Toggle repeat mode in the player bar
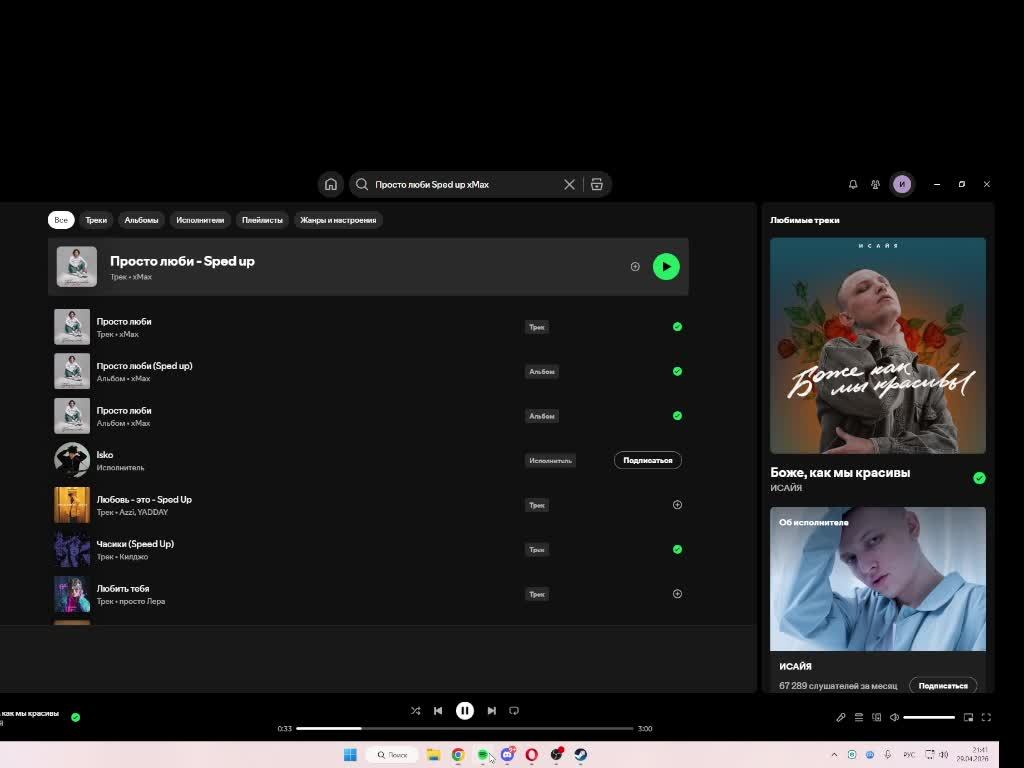The width and height of the screenshot is (1024, 768). [x=514, y=711]
